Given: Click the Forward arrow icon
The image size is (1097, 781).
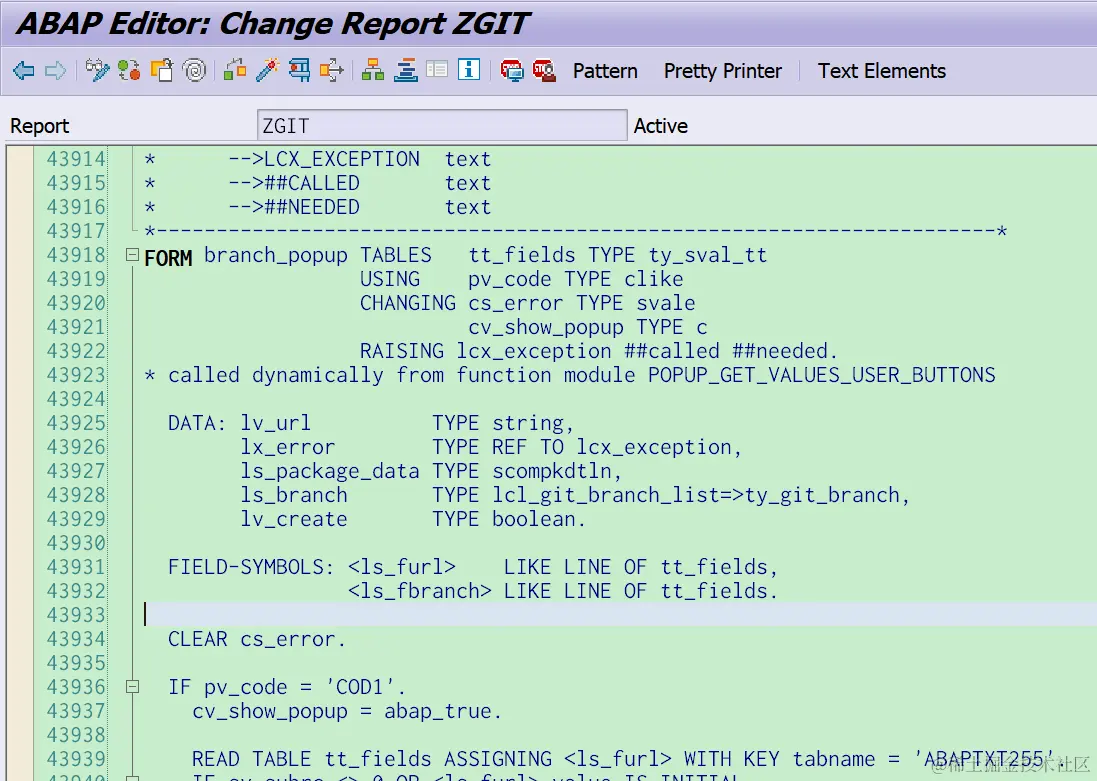Looking at the screenshot, I should click(x=55, y=71).
